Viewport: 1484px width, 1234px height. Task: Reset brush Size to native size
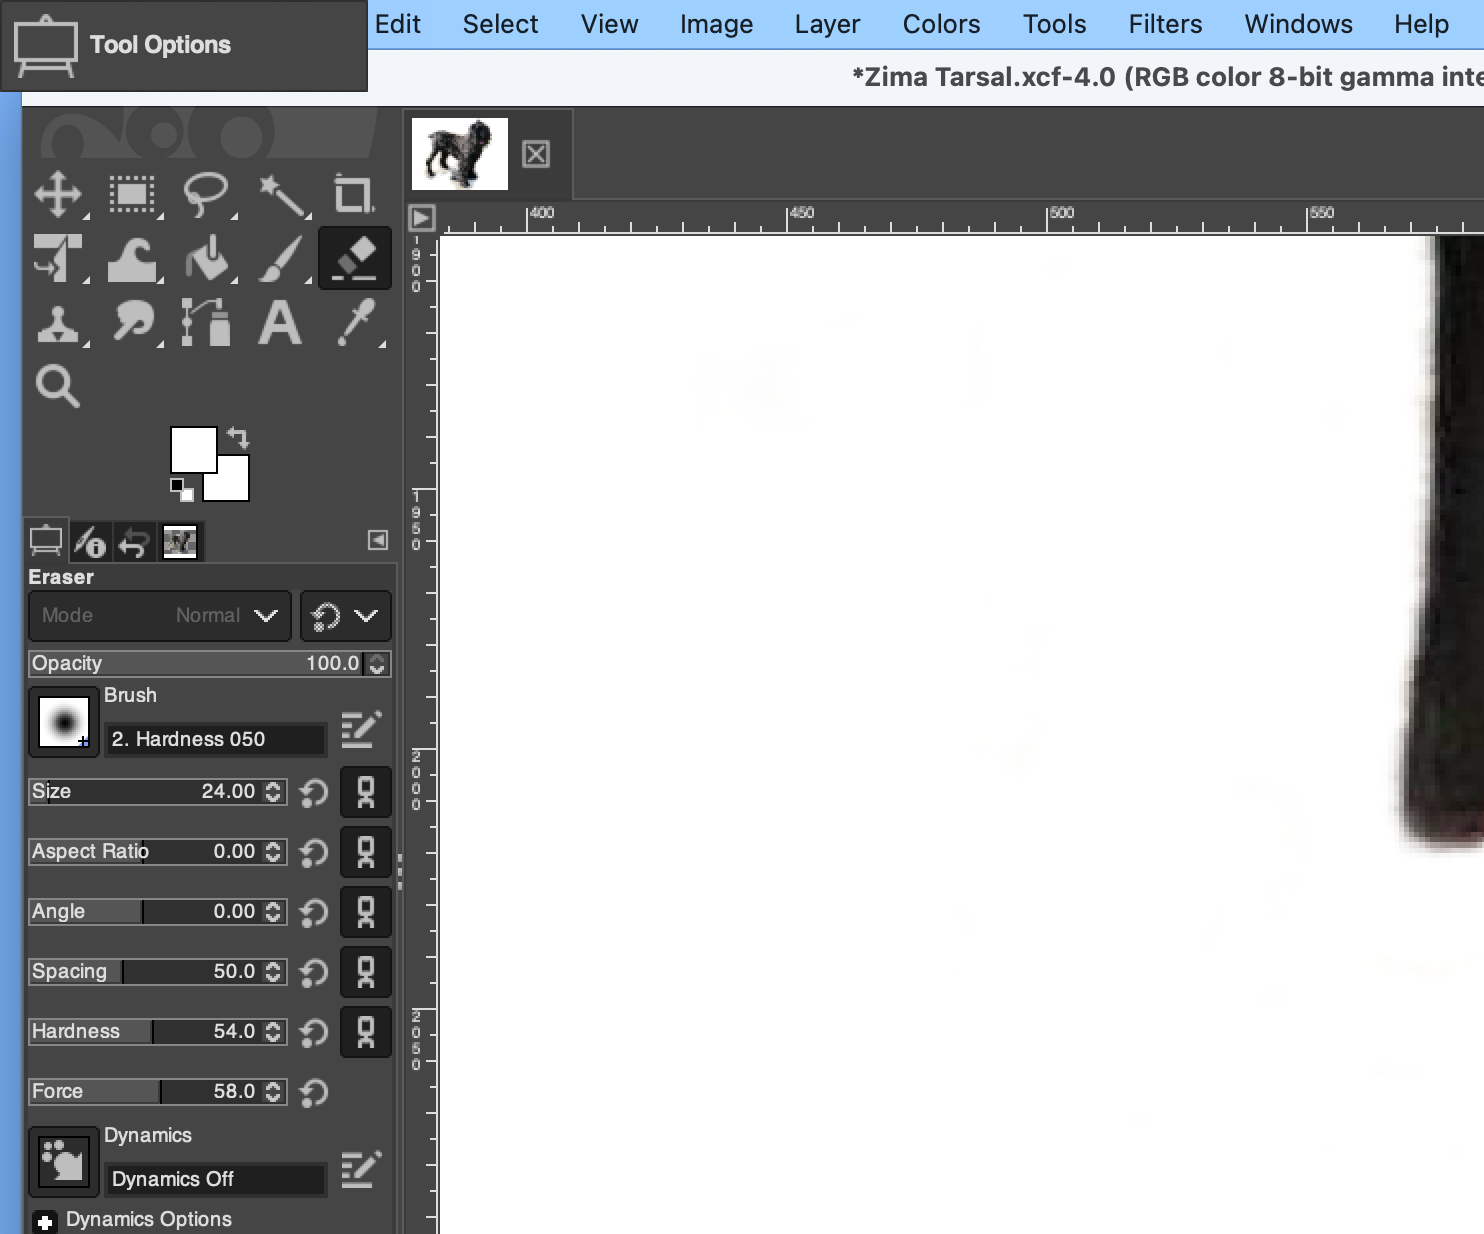pyautogui.click(x=314, y=792)
